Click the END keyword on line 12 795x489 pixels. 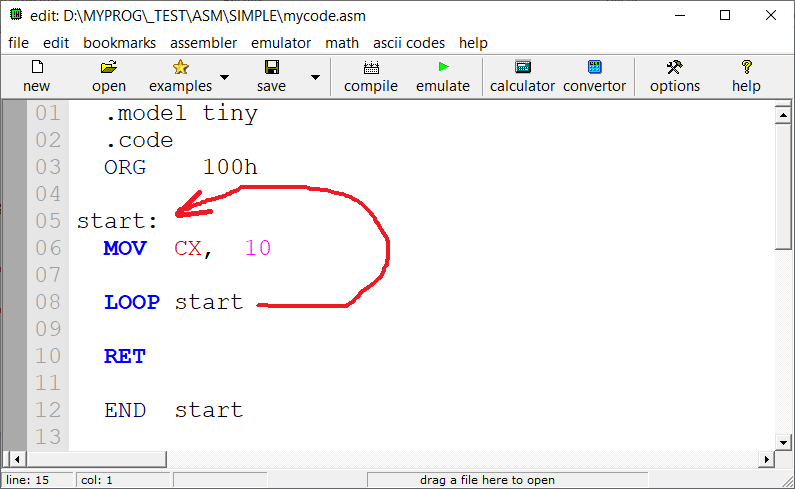(125, 410)
